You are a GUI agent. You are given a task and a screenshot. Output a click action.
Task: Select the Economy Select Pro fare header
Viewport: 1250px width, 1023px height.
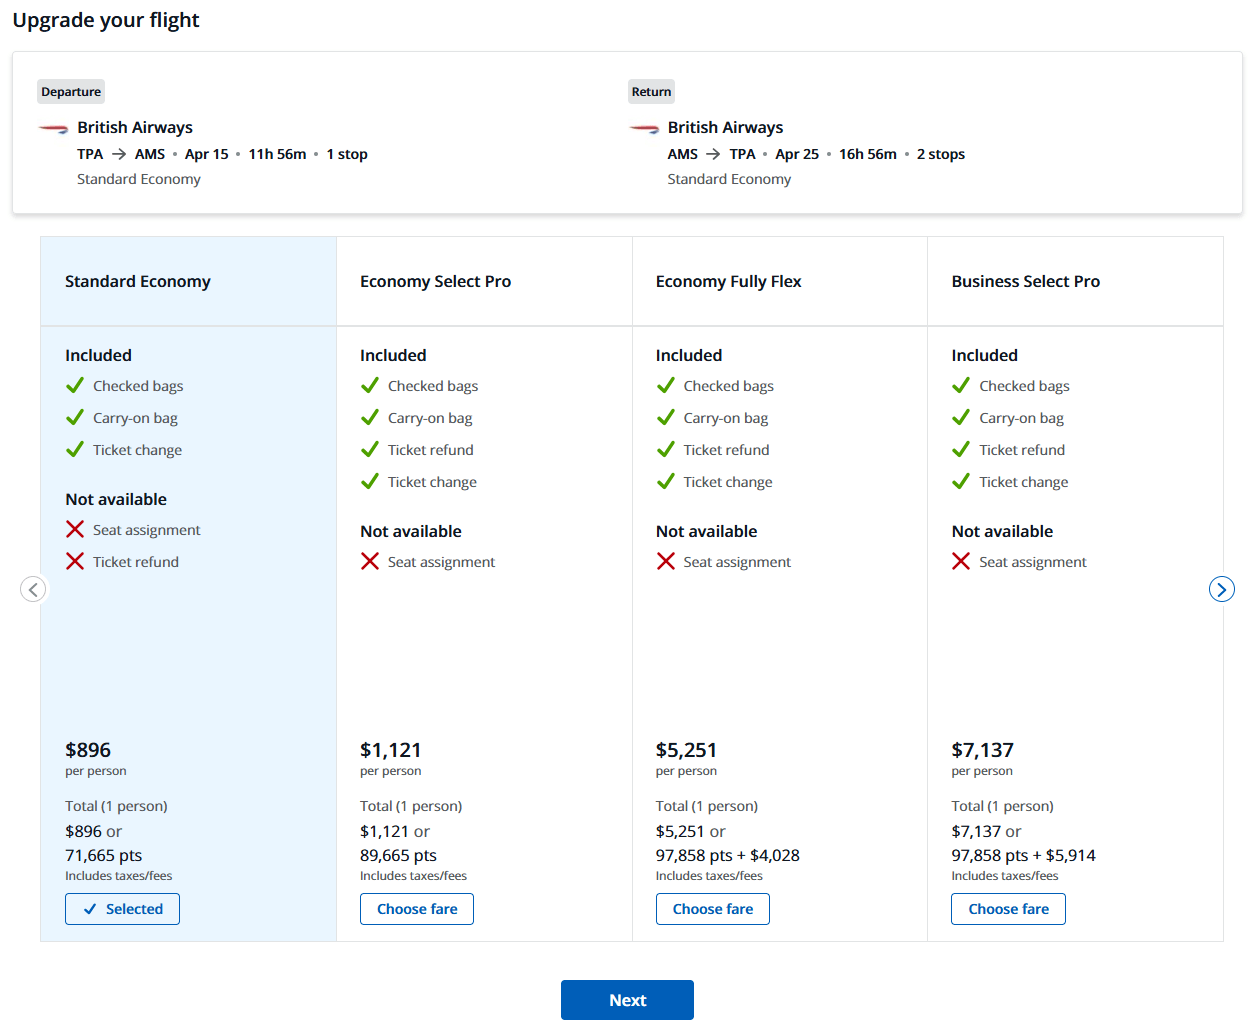435,282
